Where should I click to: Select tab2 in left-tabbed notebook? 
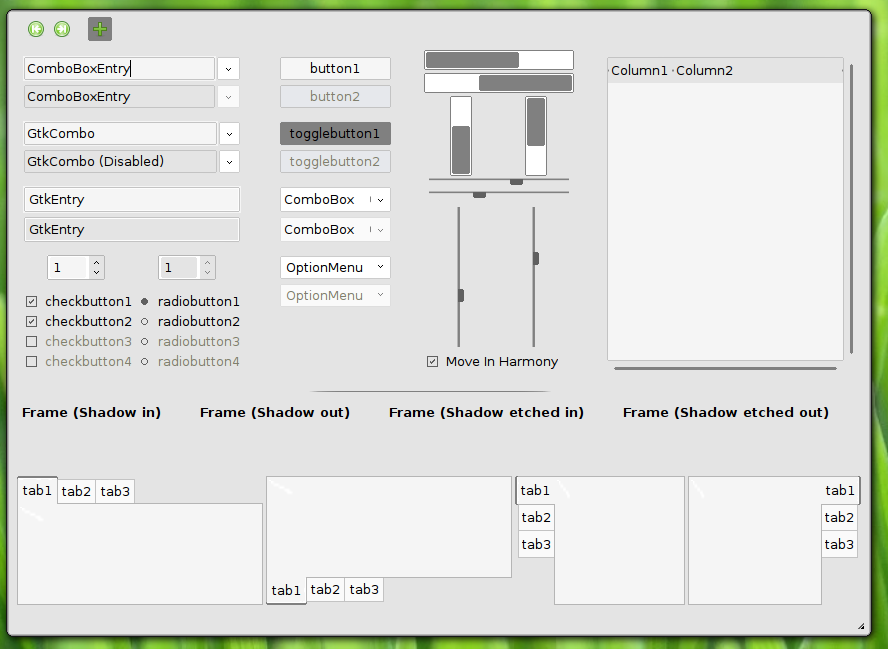[x=536, y=517]
